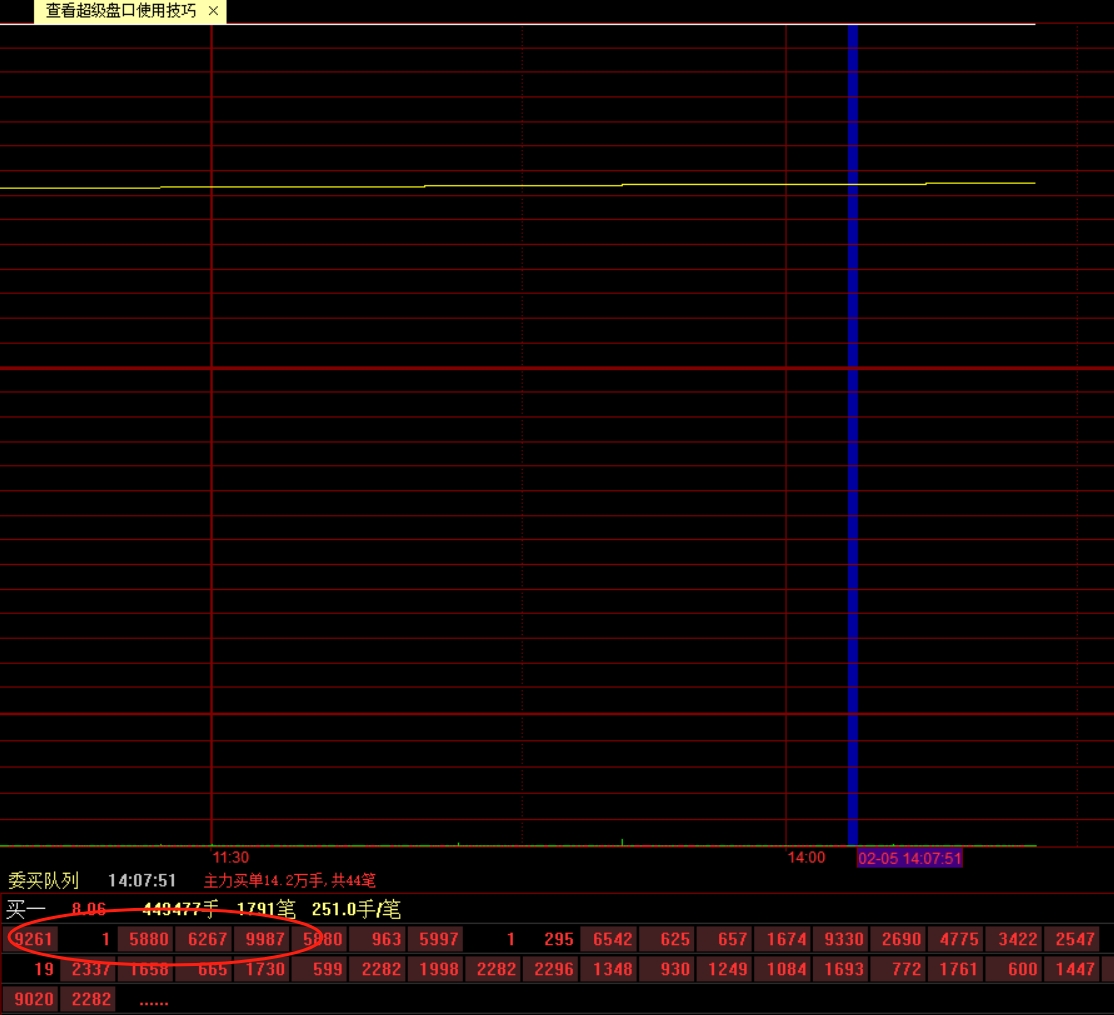1114x1015 pixels.
Task: Select queue cell 5997
Action: tap(436, 939)
